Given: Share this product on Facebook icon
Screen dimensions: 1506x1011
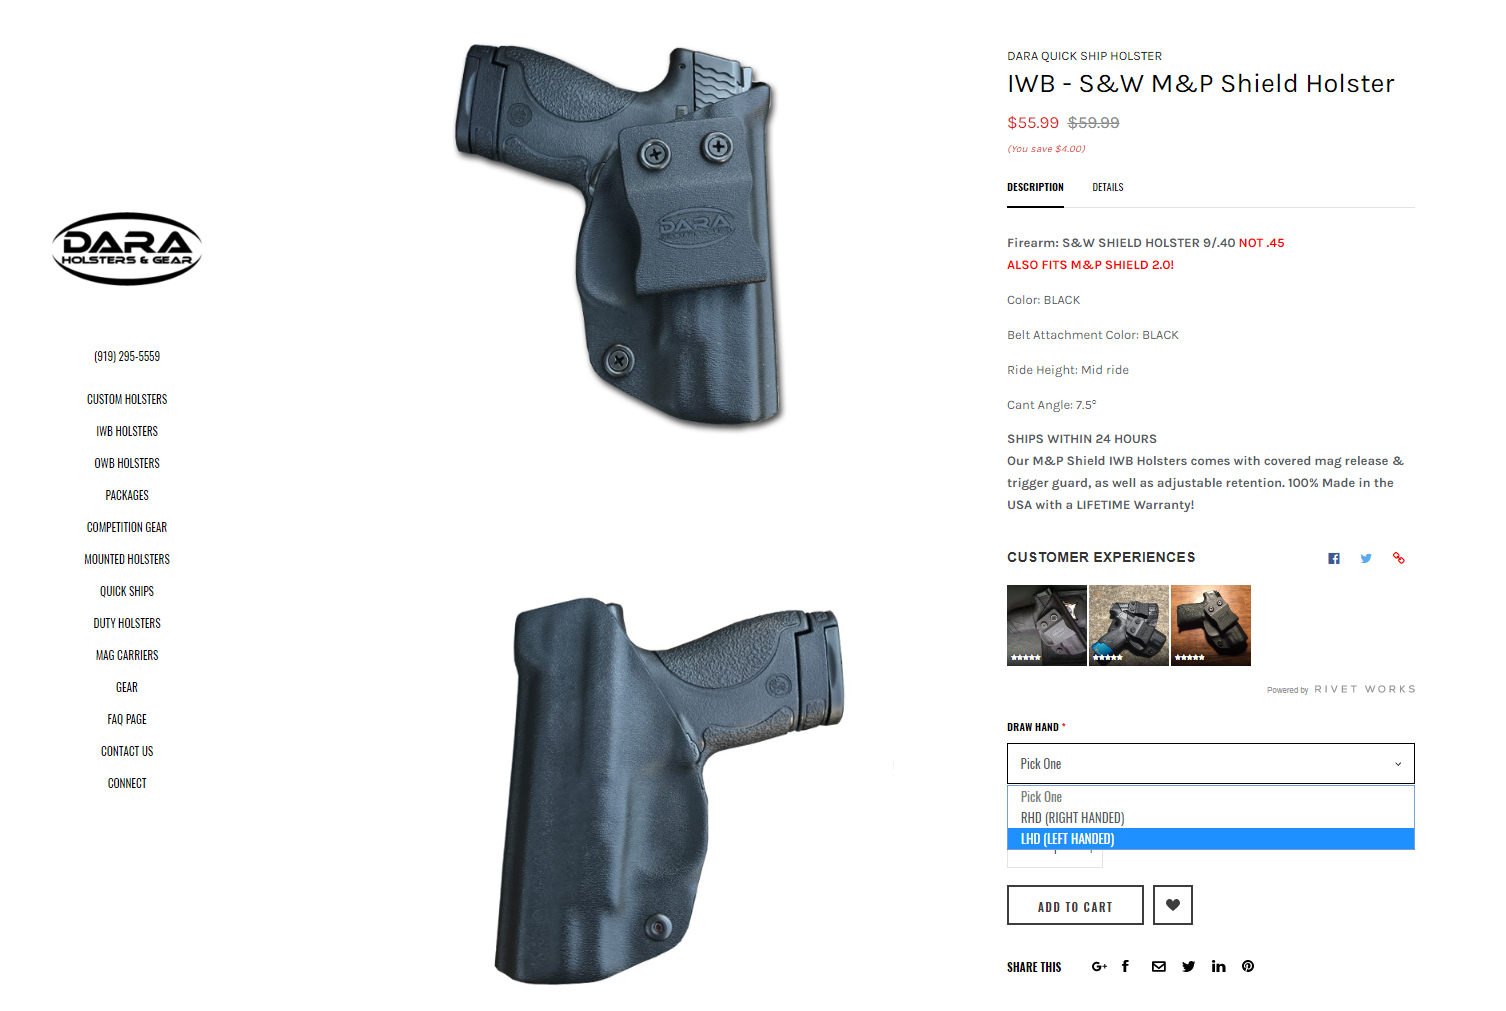Looking at the screenshot, I should pos(1125,966).
